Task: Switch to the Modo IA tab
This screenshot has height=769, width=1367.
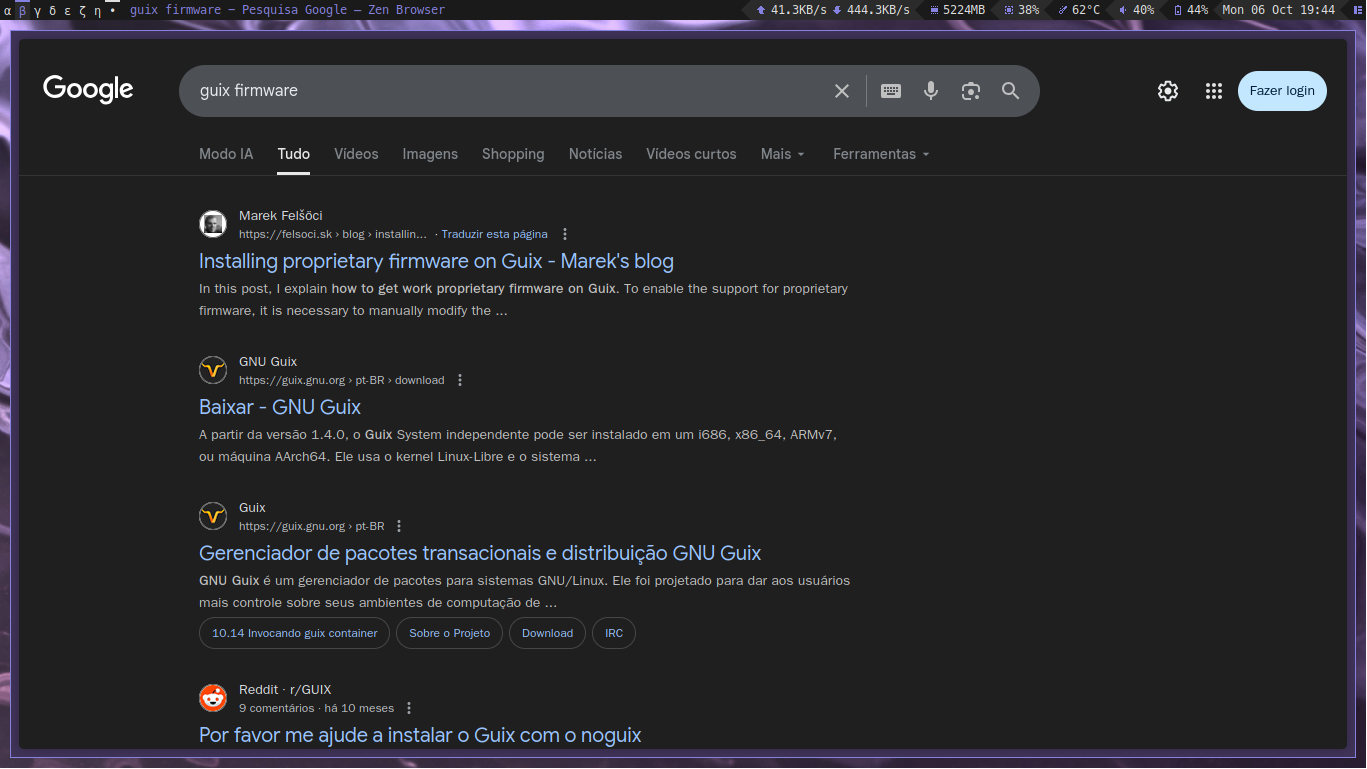Action: [226, 154]
